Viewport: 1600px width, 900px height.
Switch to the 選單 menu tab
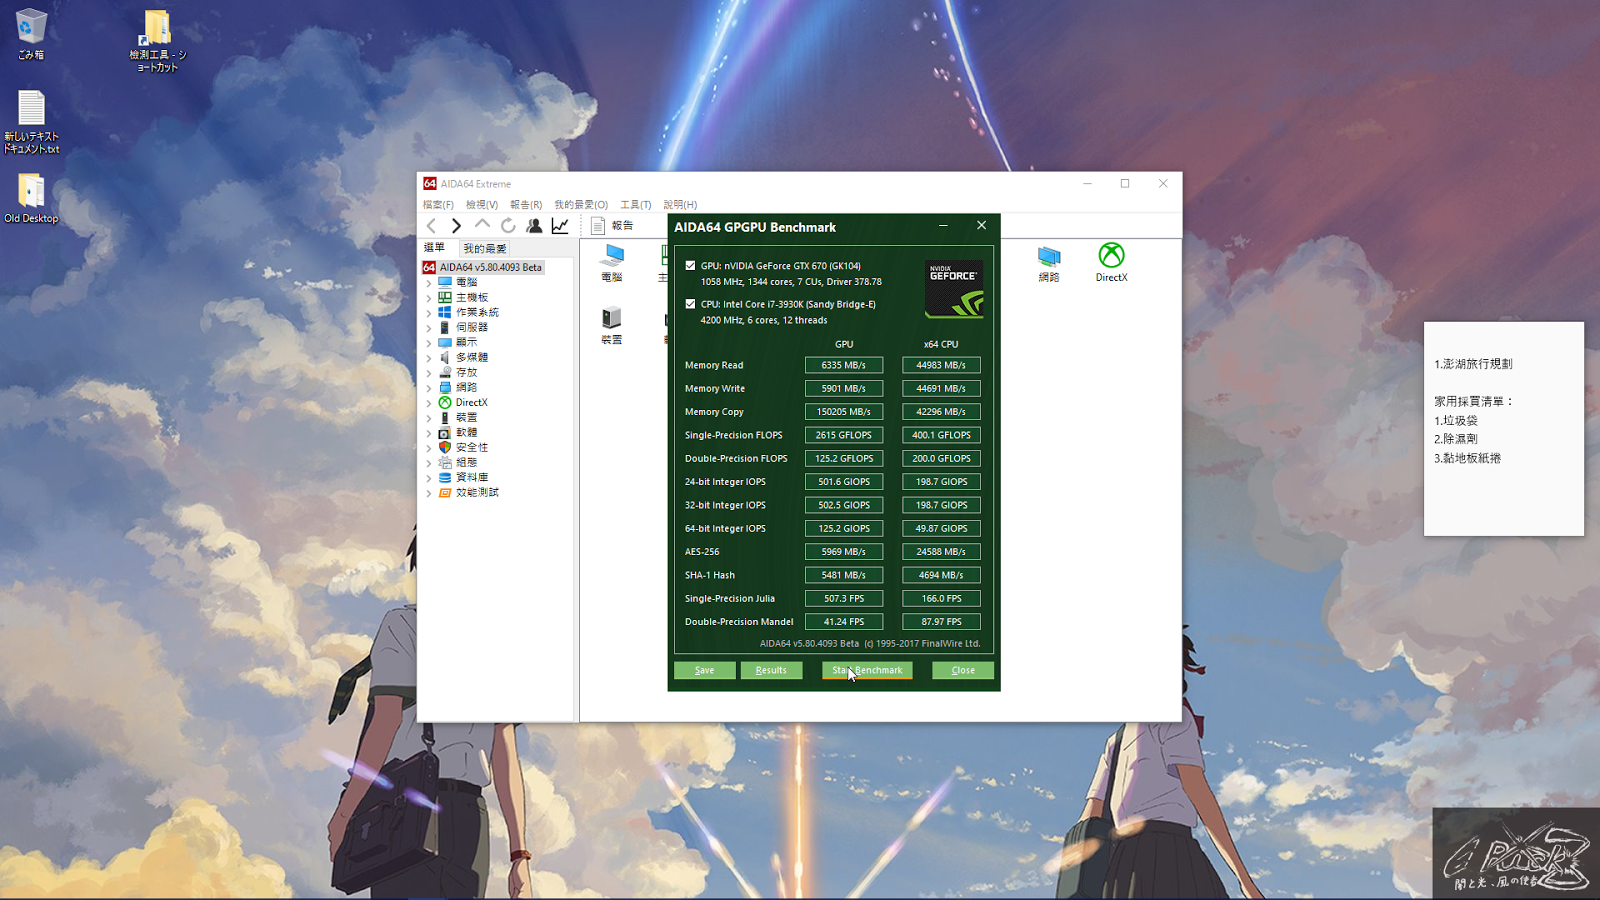pos(435,247)
